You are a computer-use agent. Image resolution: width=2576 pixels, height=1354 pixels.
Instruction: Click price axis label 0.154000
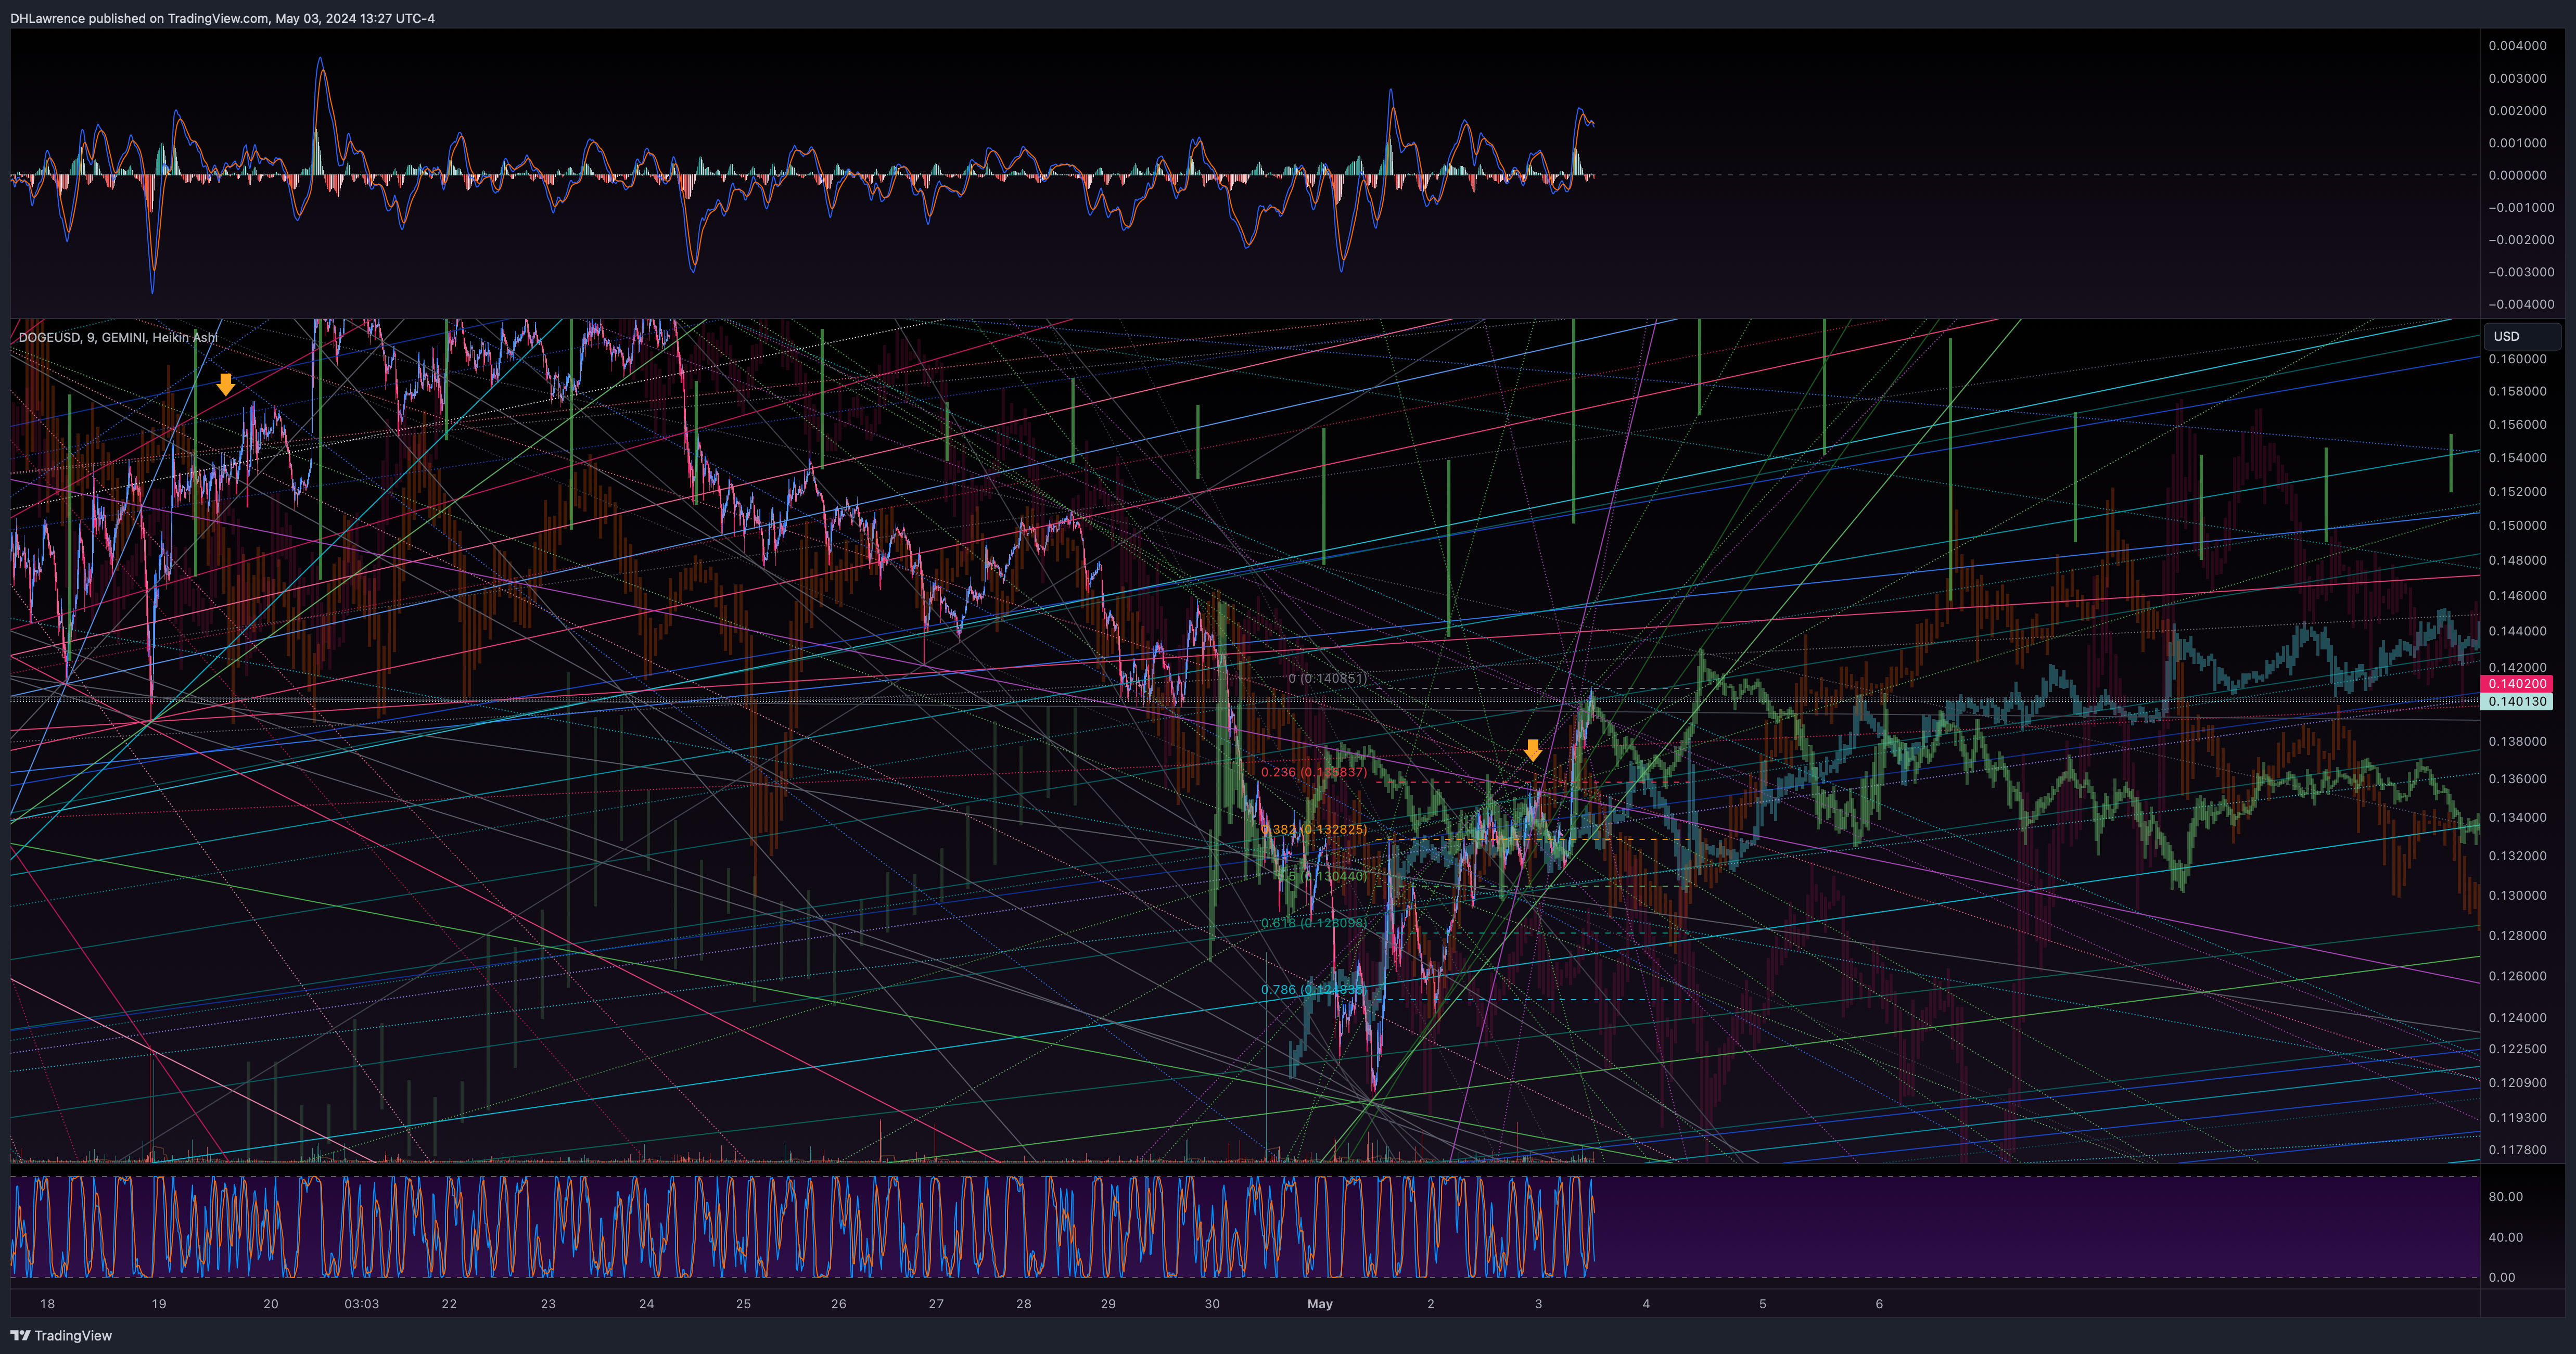[2518, 458]
